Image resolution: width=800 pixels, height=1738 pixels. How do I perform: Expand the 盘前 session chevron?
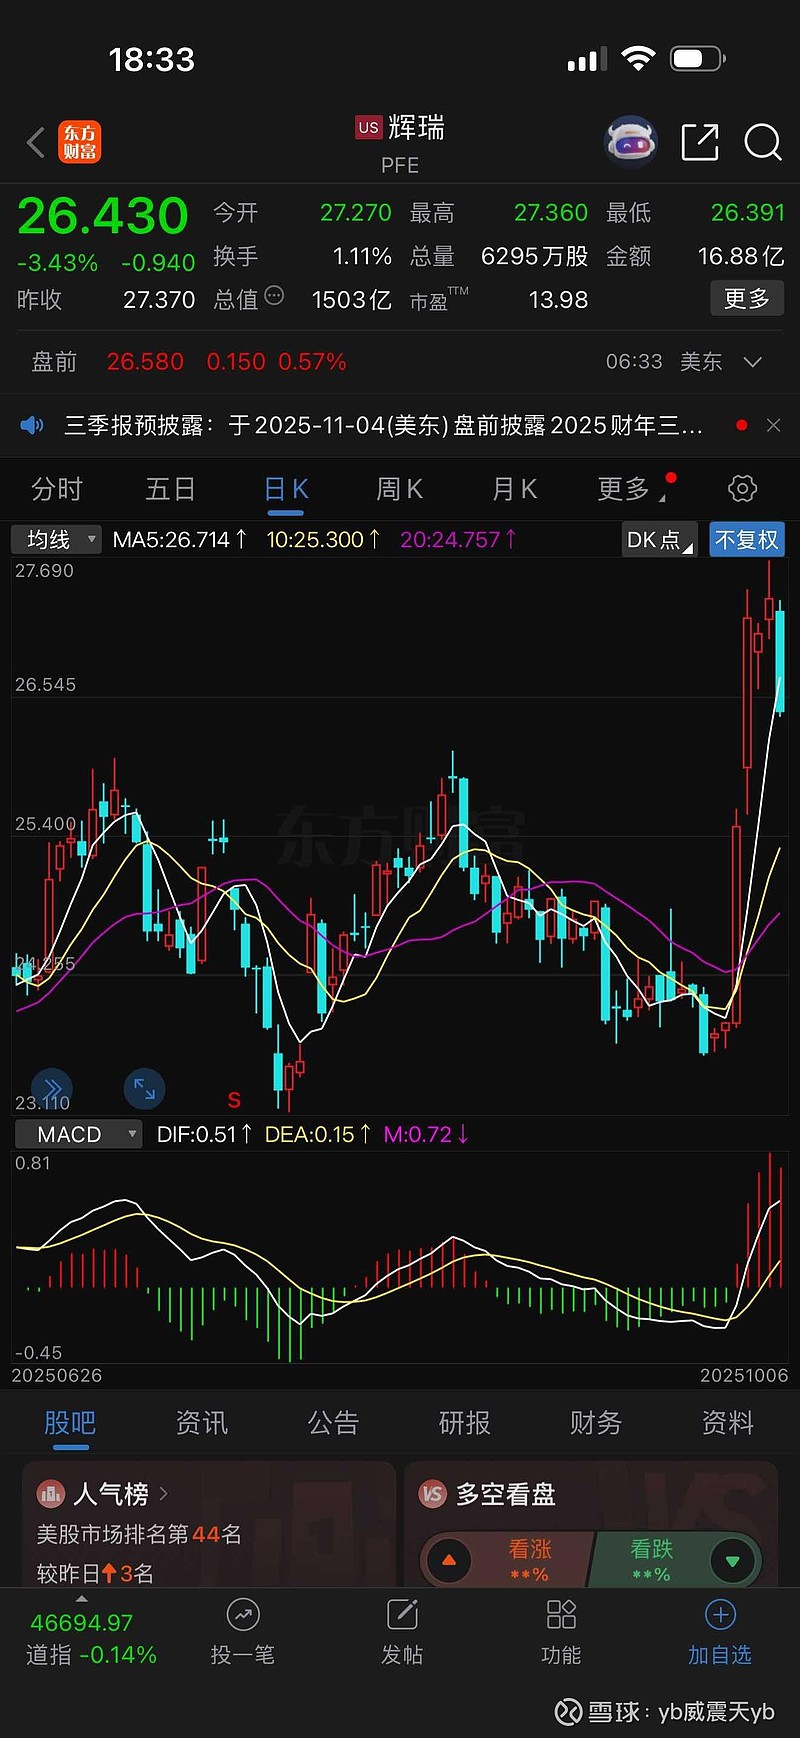(753, 362)
